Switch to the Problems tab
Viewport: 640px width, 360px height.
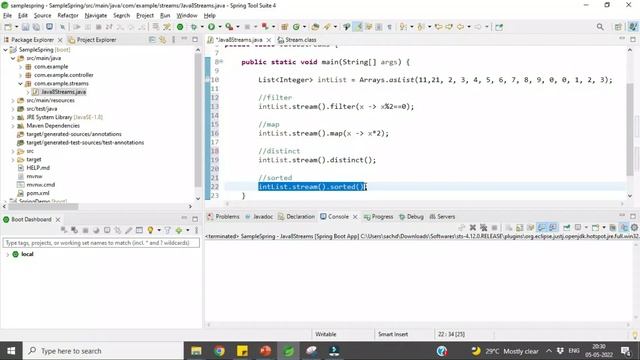pyautogui.click(x=223, y=217)
